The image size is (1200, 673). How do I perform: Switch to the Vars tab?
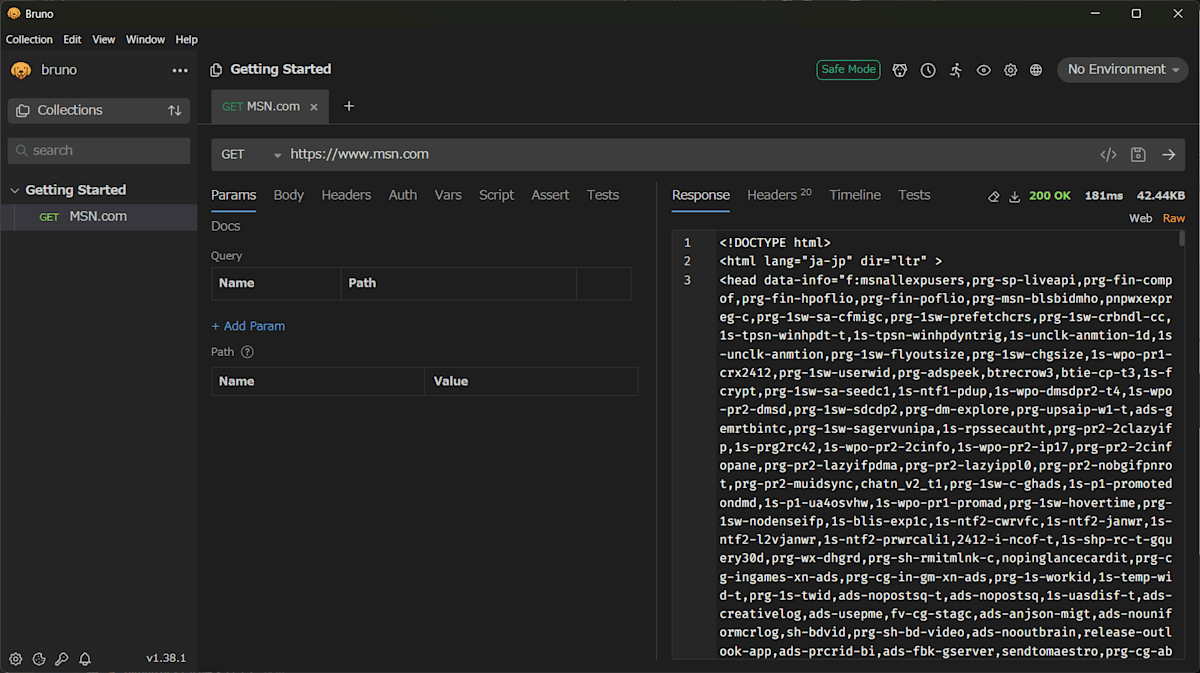coord(448,195)
